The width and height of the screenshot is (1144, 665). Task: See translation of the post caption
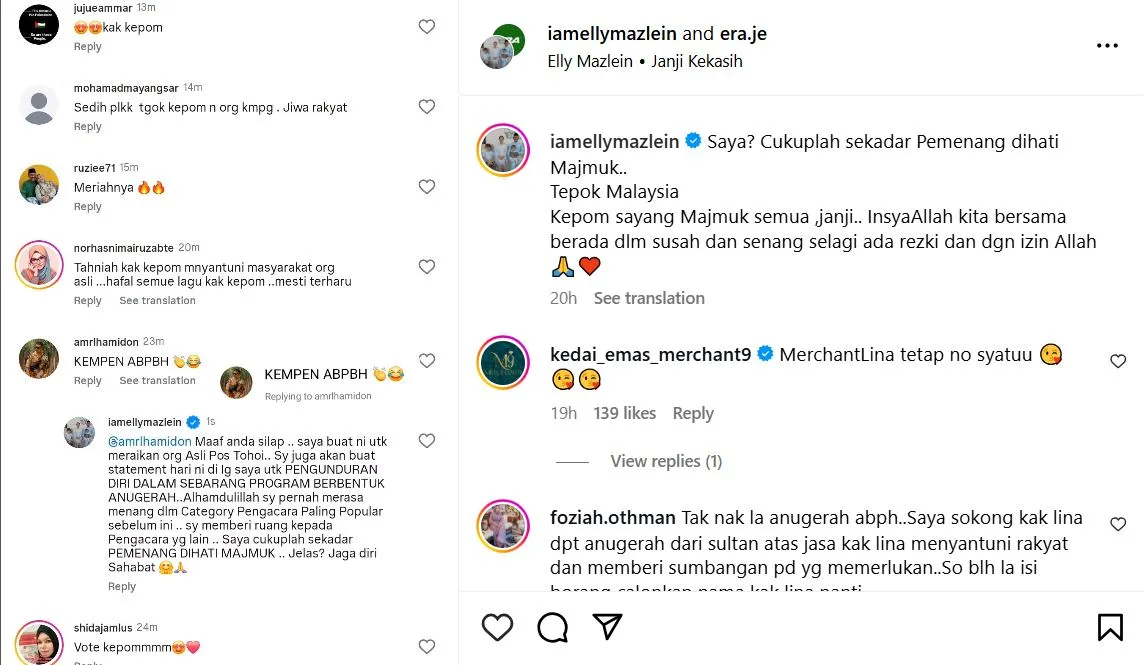(x=649, y=298)
